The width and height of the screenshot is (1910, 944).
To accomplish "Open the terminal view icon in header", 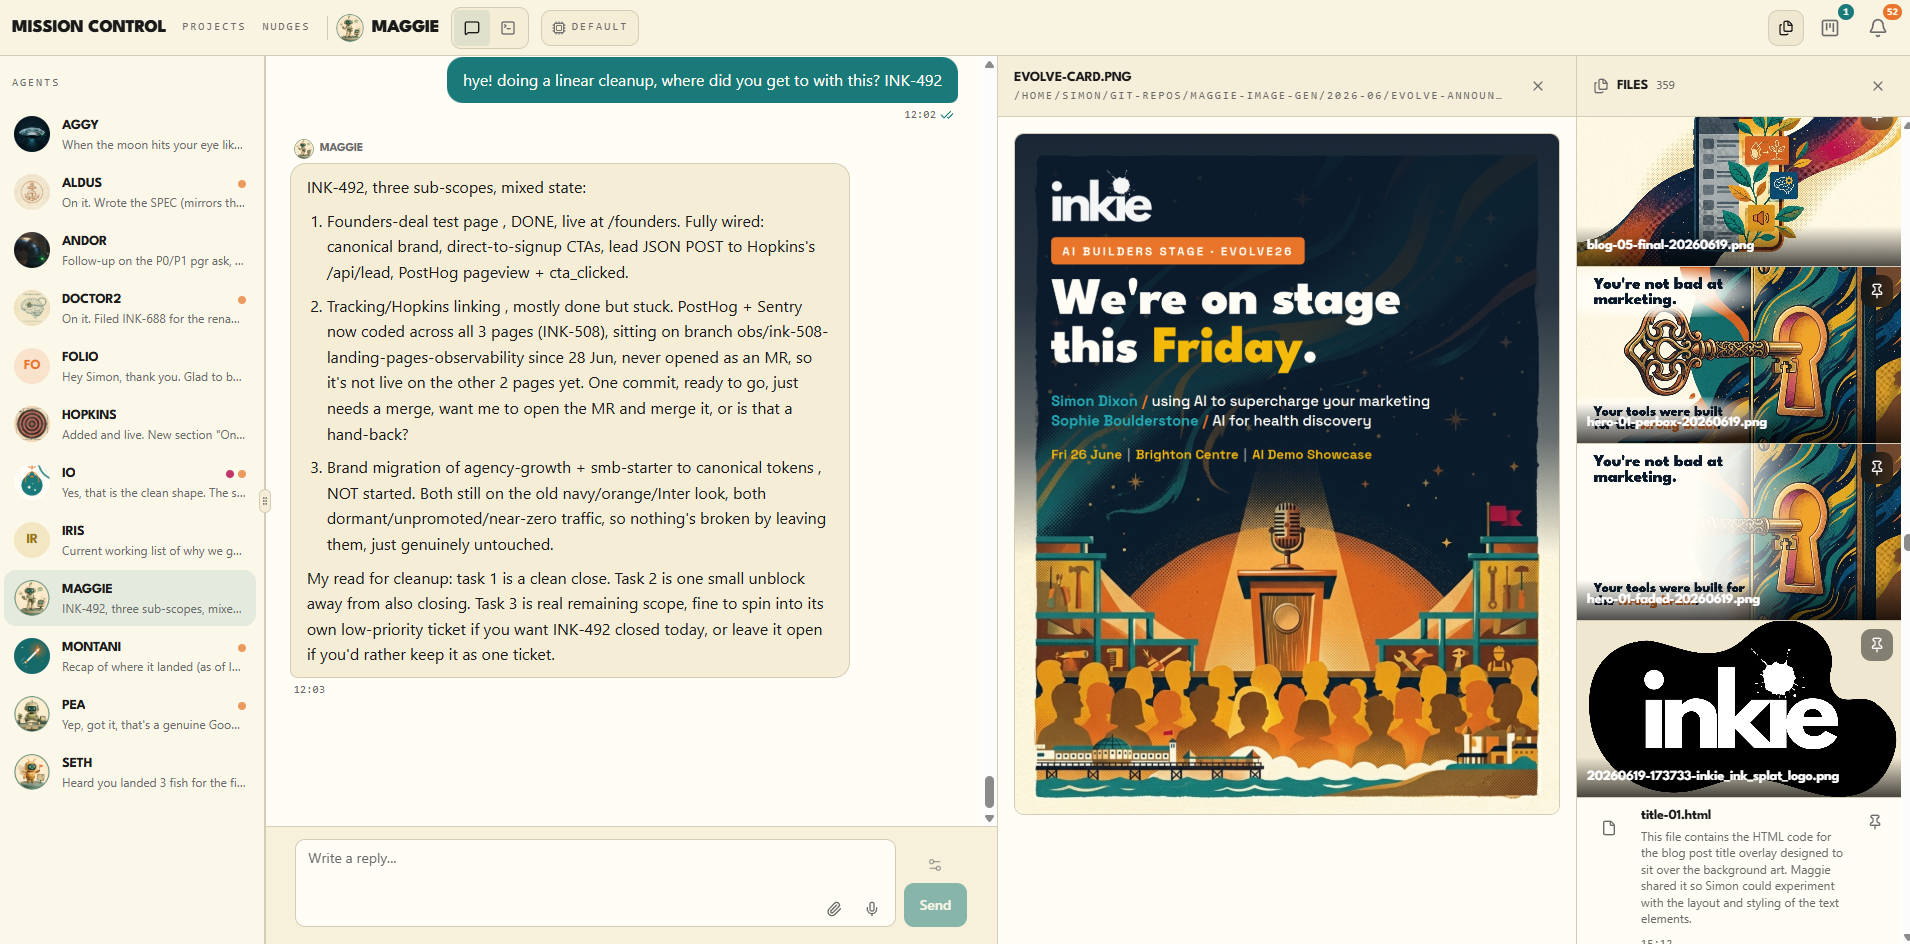I will pyautogui.click(x=508, y=28).
